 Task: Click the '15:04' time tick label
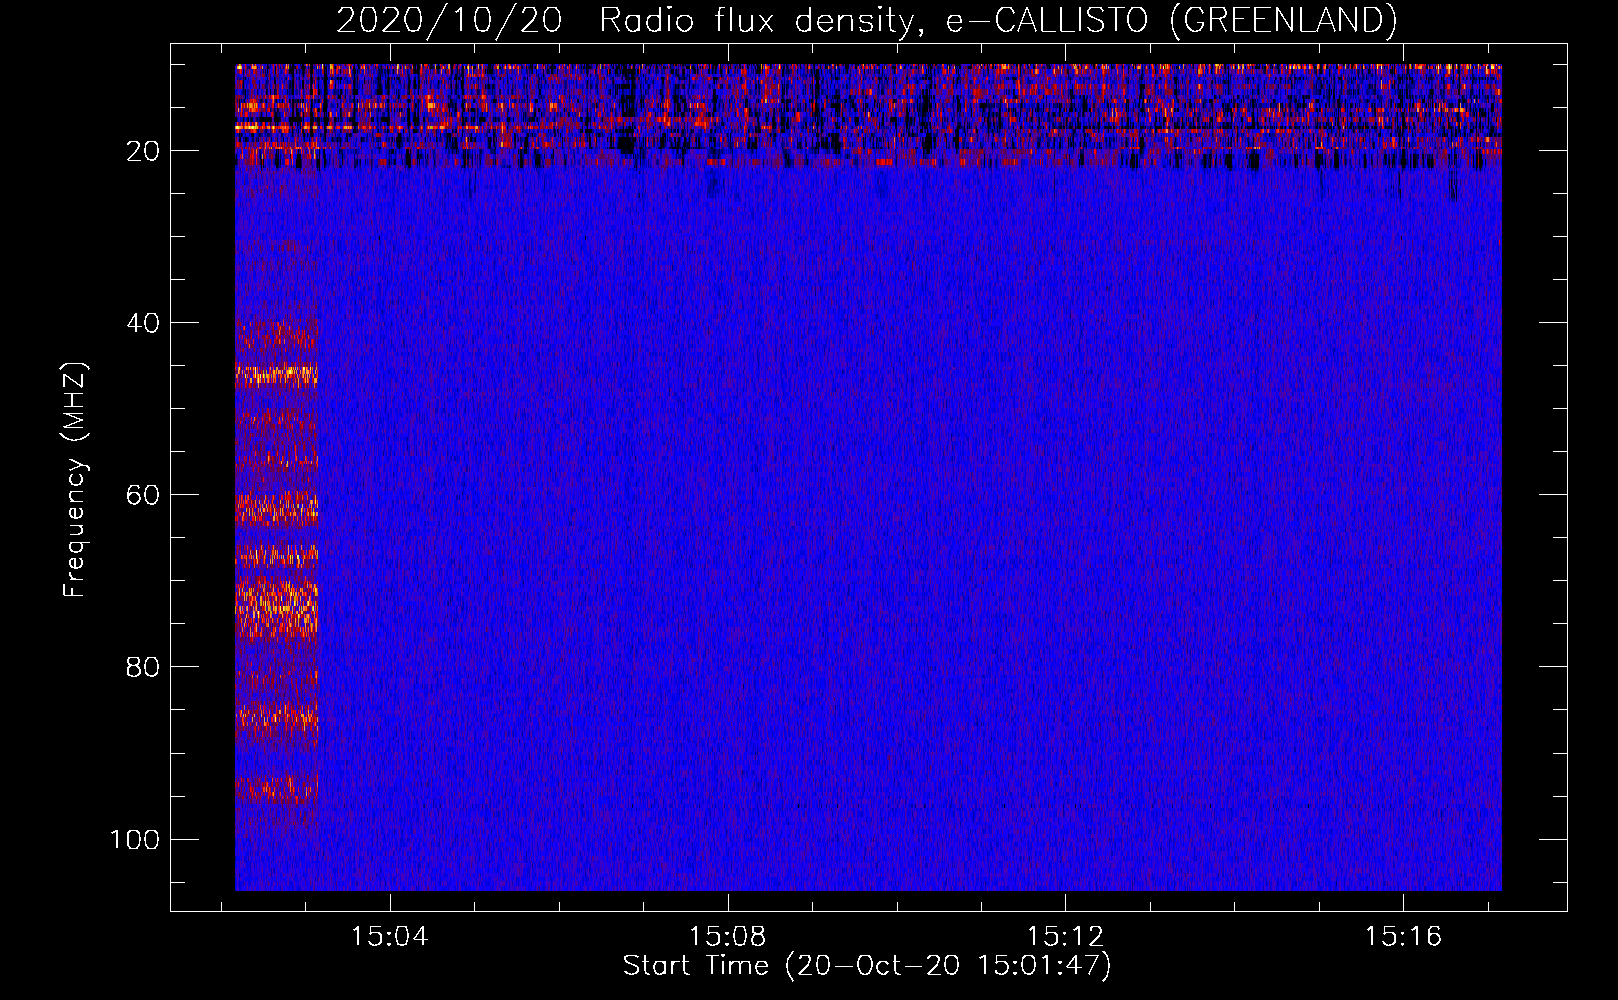click(x=389, y=936)
